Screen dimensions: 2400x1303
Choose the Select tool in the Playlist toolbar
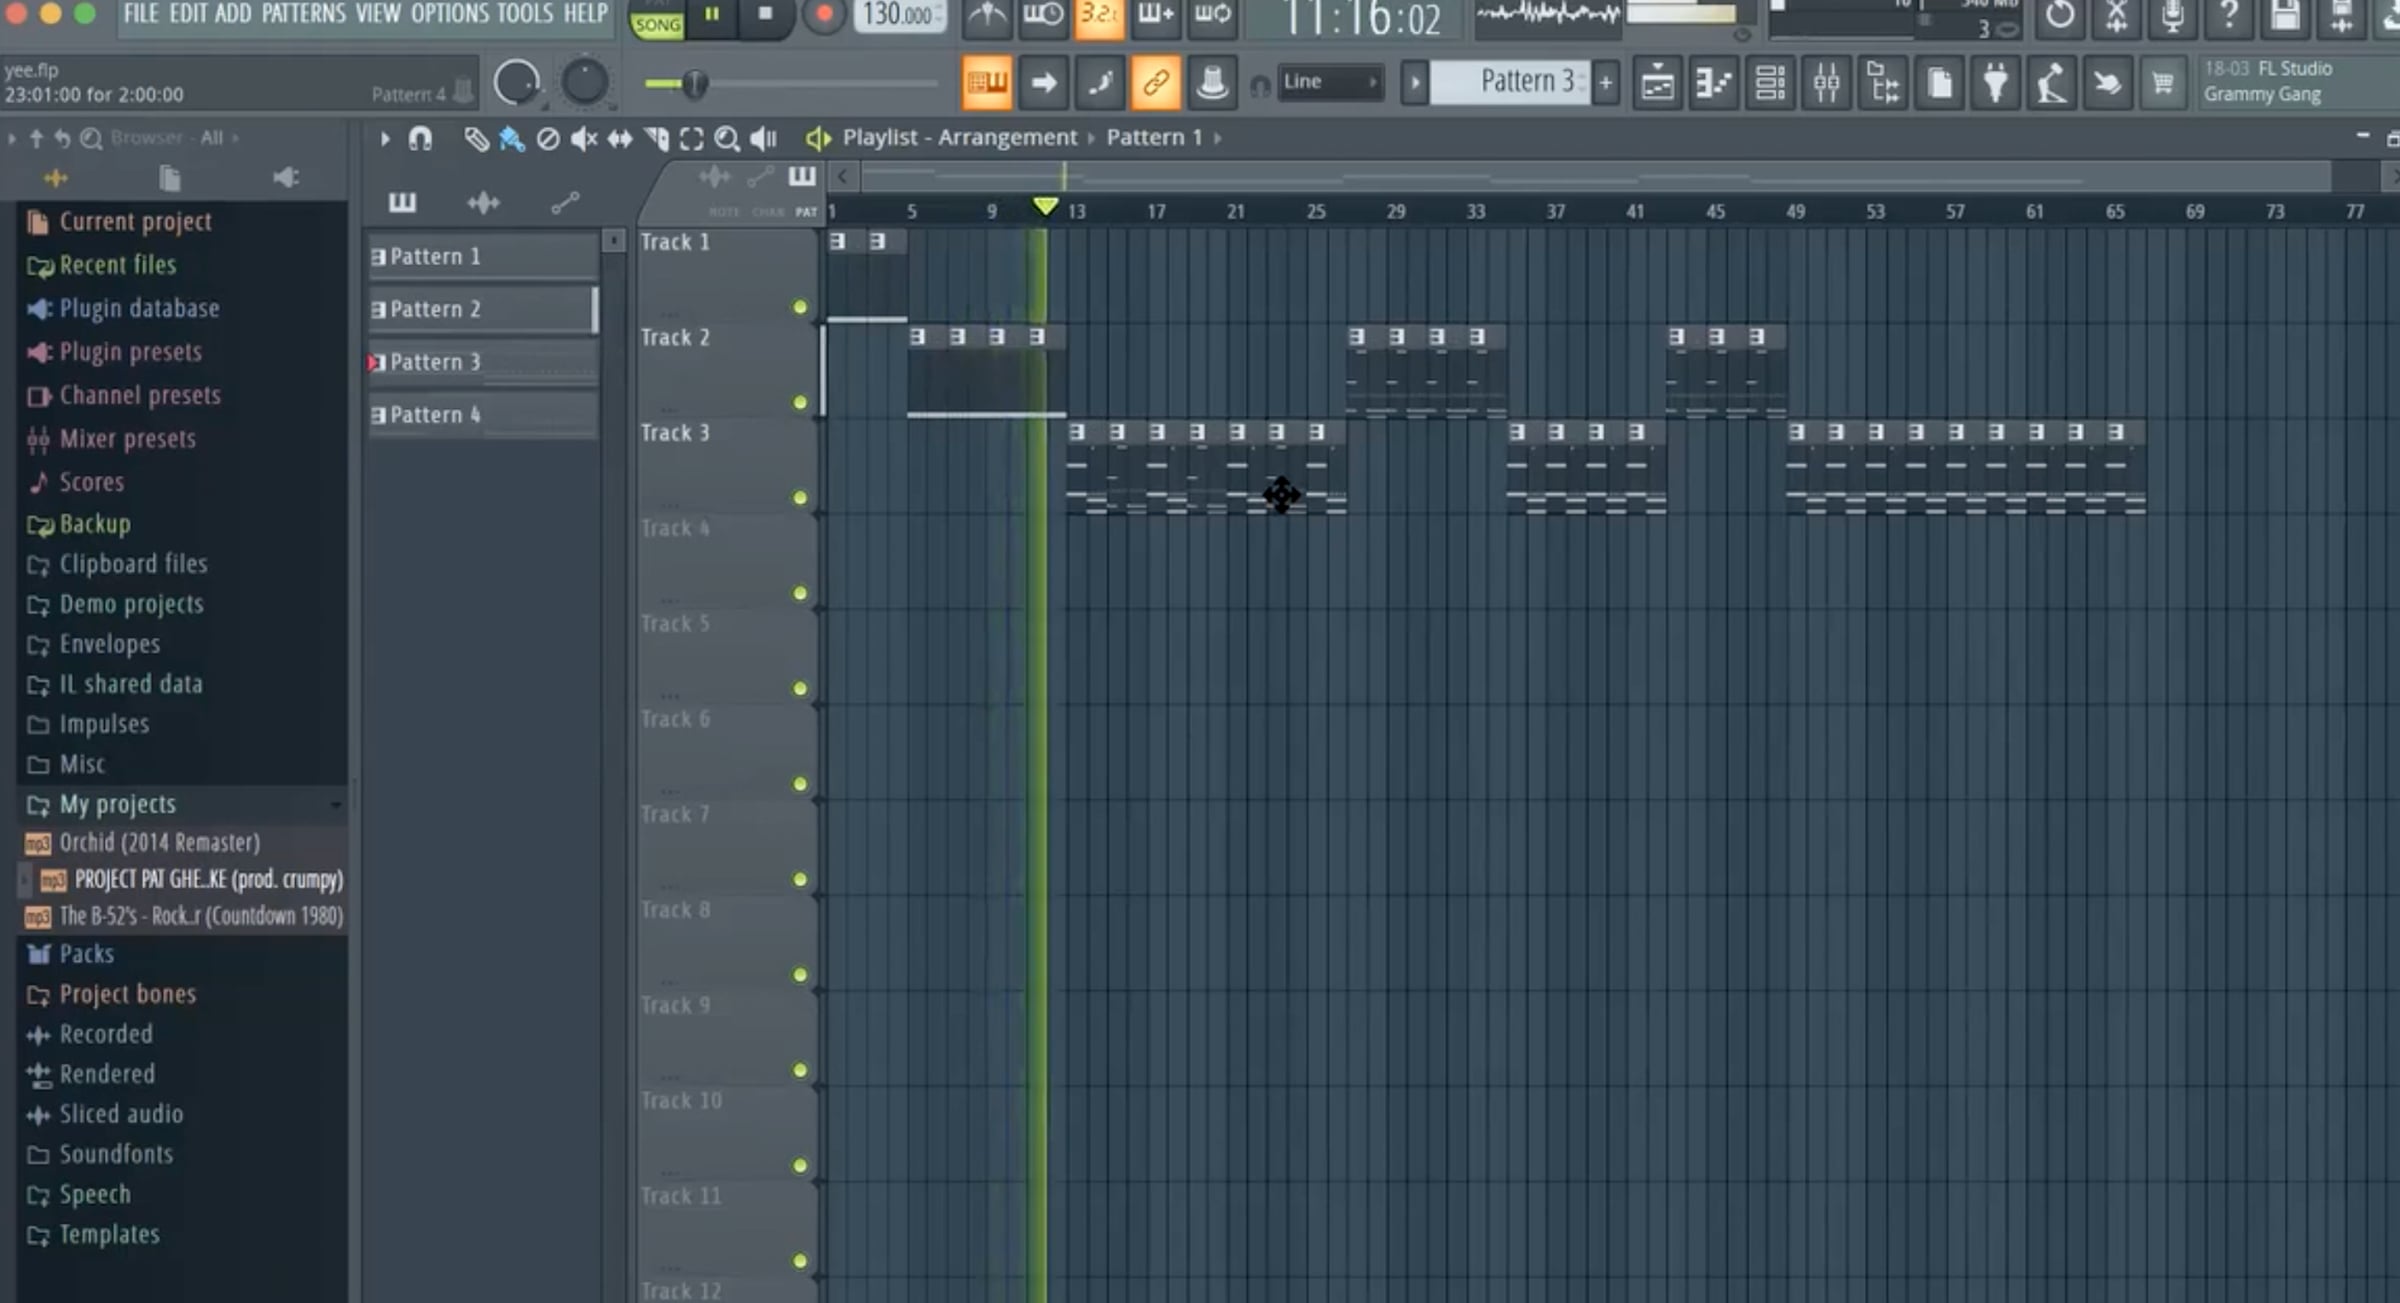pyautogui.click(x=691, y=139)
